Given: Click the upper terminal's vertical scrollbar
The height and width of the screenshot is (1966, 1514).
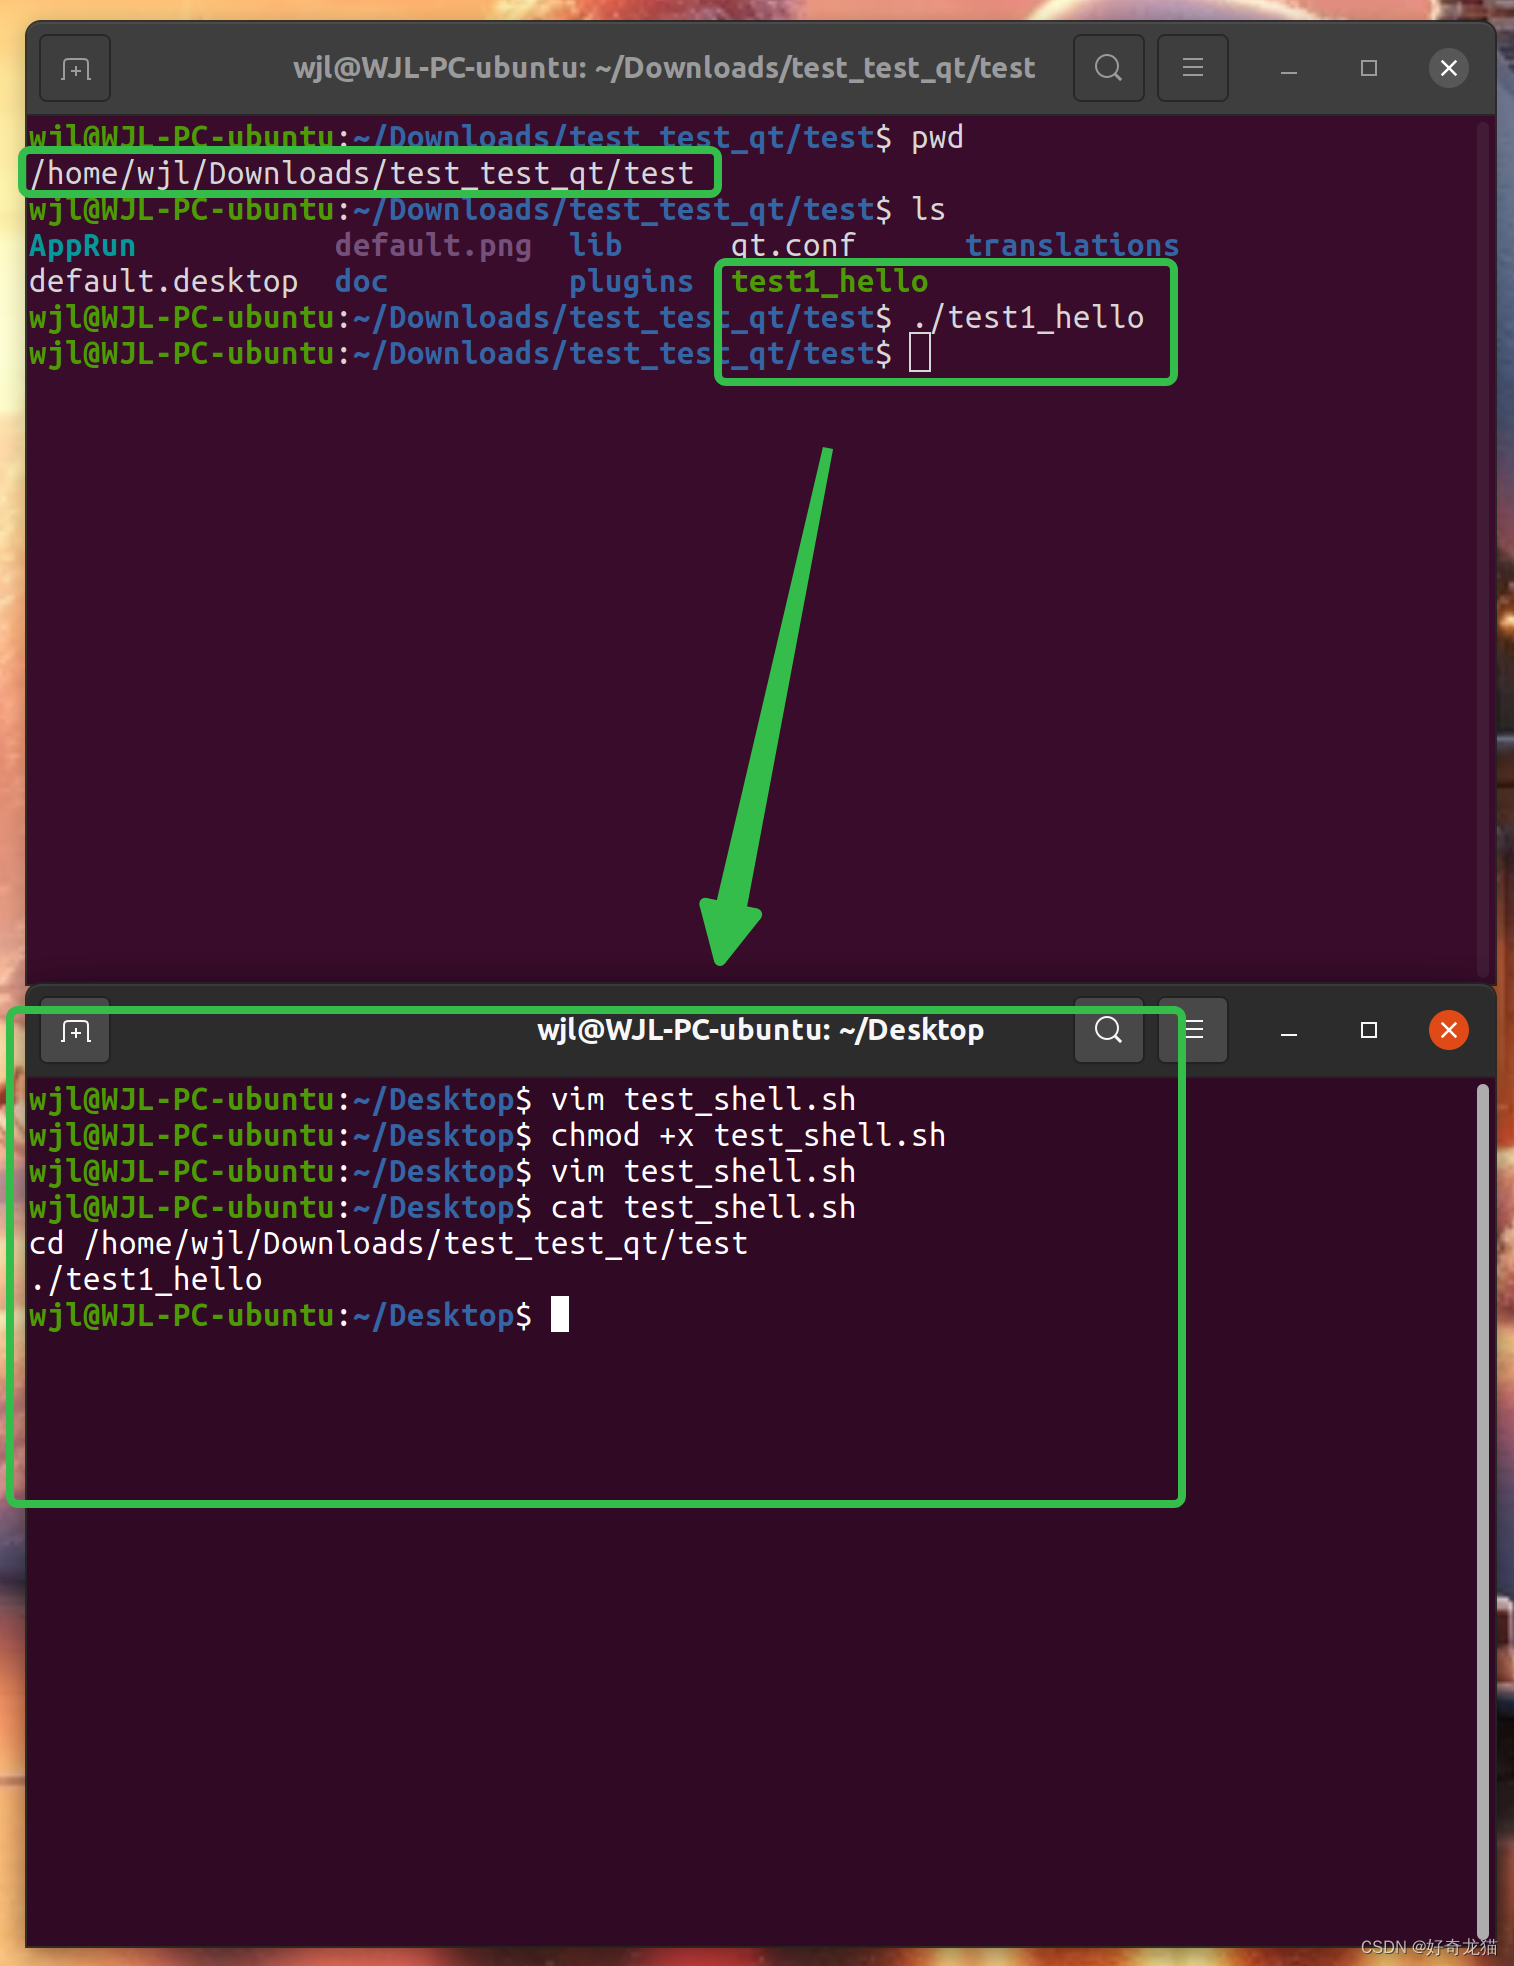Looking at the screenshot, I should point(1483,548).
